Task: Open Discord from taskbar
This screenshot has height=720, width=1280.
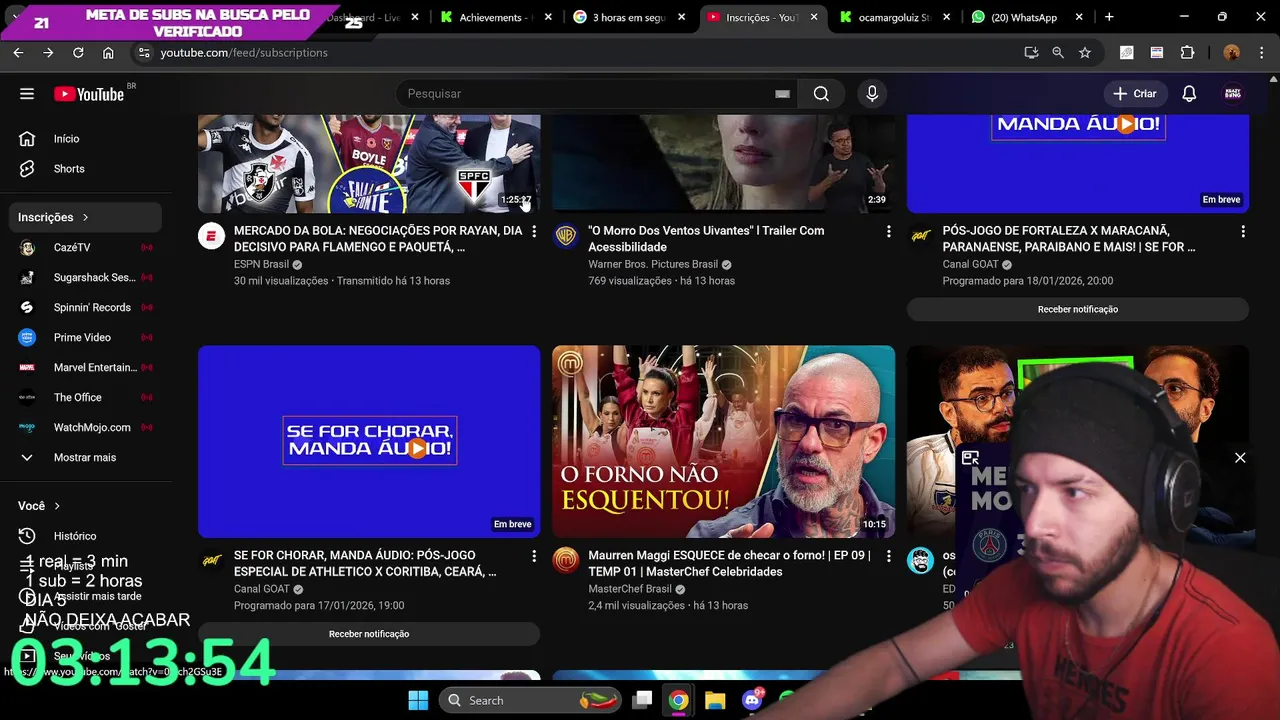Action: [x=752, y=700]
